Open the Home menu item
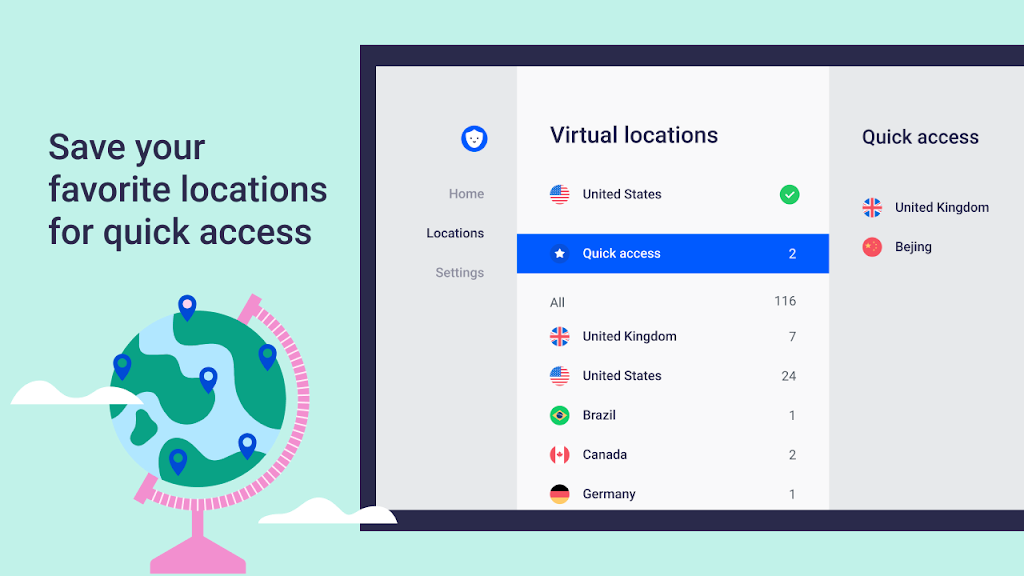The height and width of the screenshot is (576, 1024). pos(466,194)
